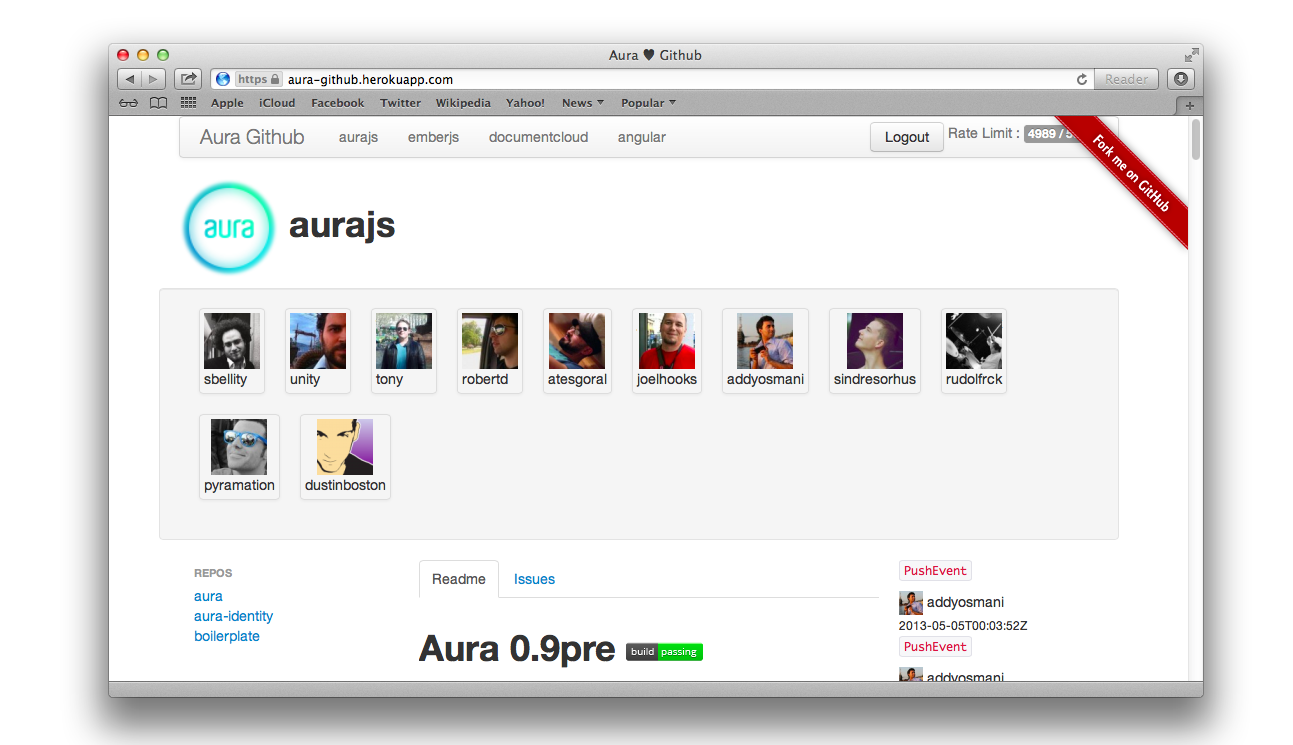Viewport: 1293px width, 745px height.
Task: Click the build passing badge
Action: tap(664, 652)
